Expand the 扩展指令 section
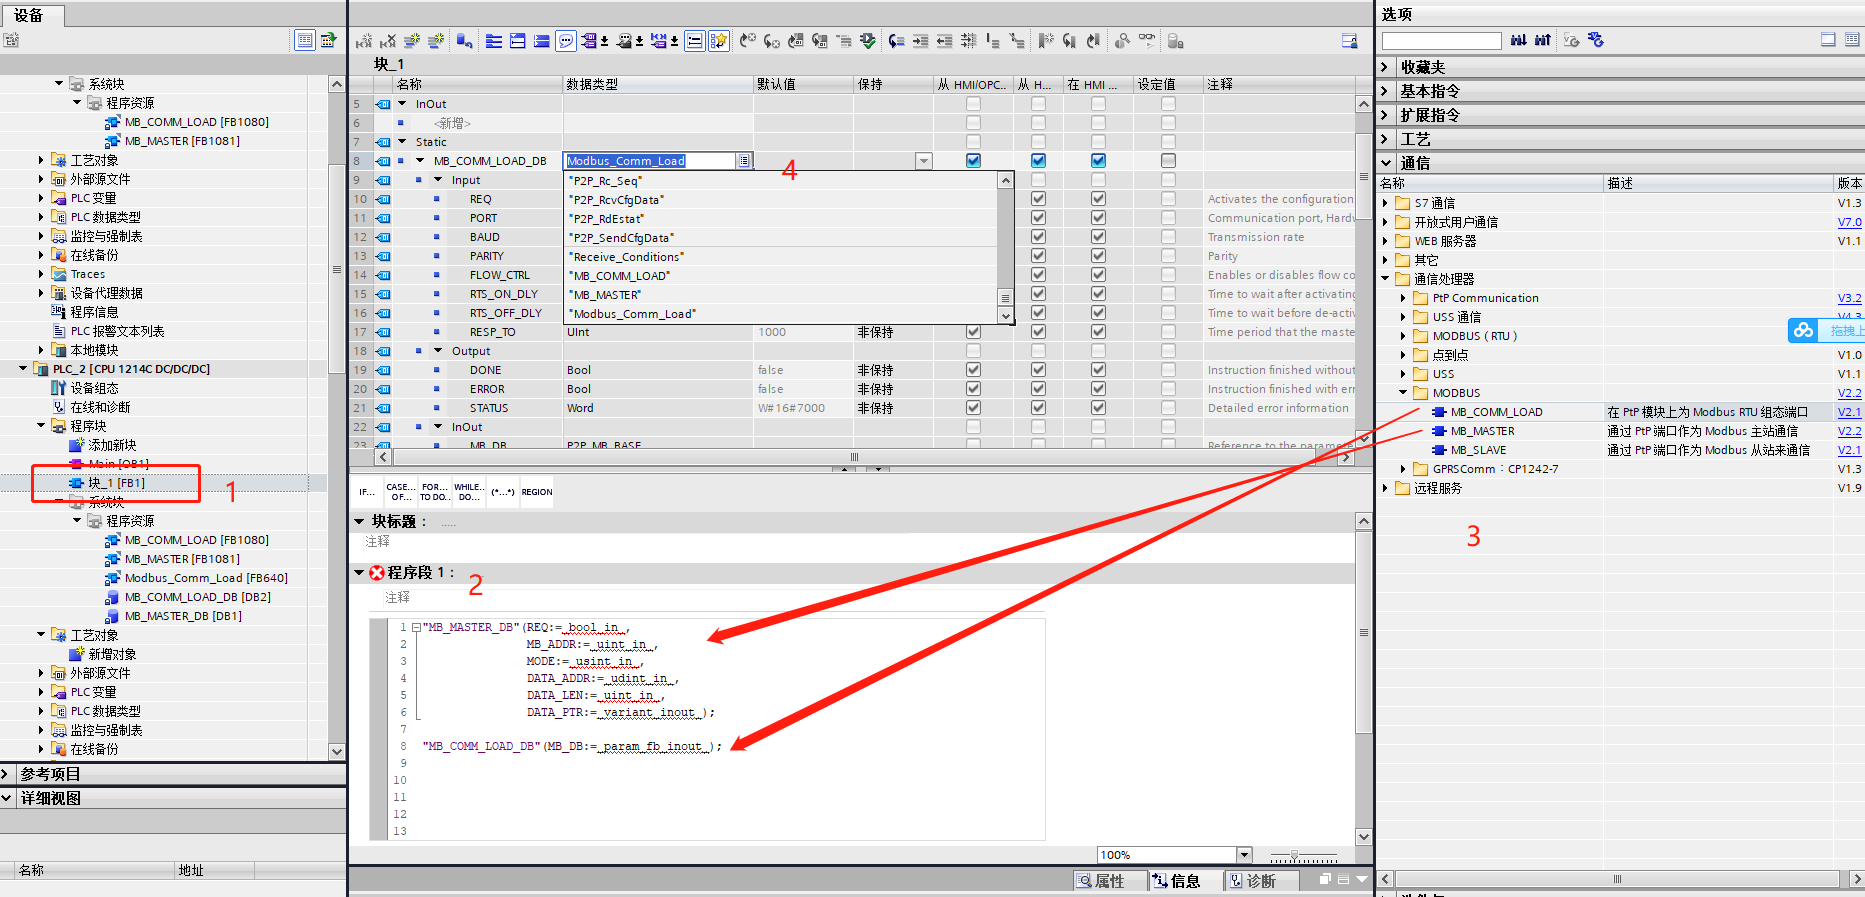 (x=1385, y=115)
